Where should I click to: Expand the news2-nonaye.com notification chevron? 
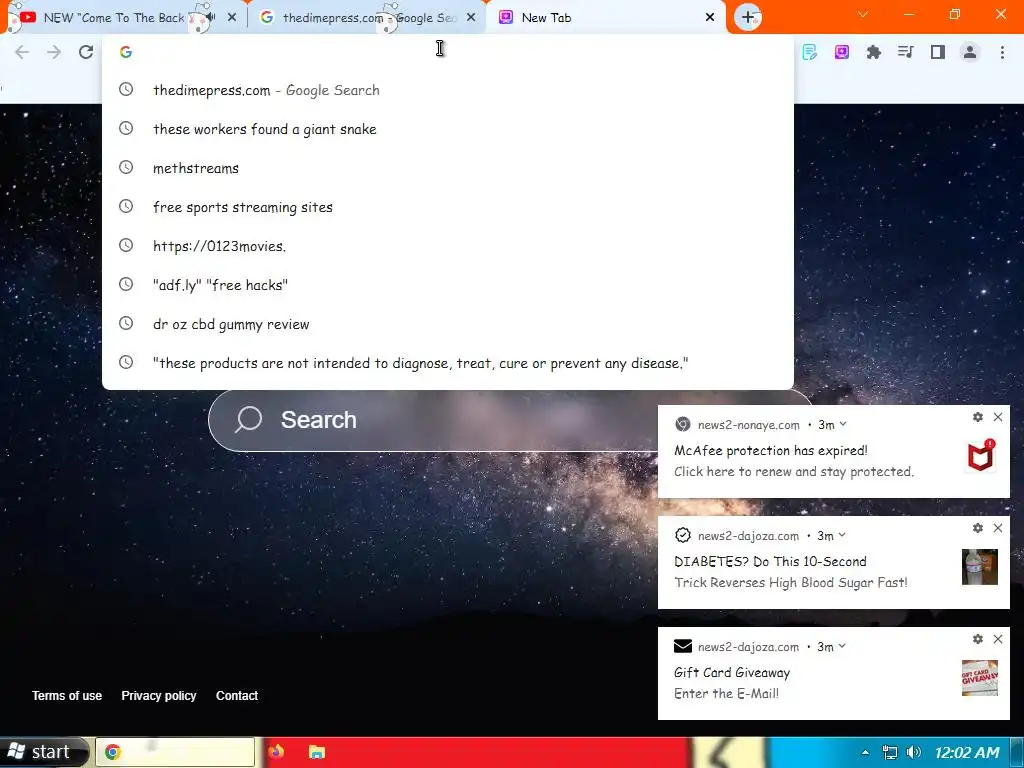tap(843, 424)
